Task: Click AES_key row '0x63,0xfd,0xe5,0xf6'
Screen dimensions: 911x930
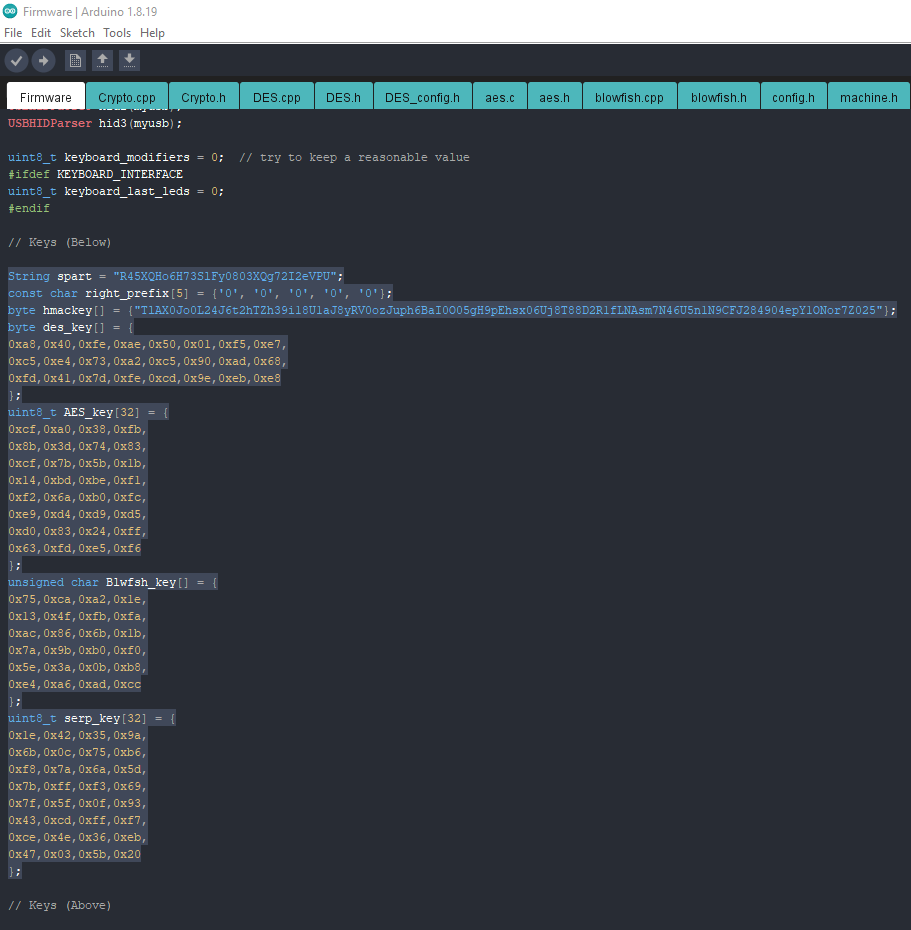Action: point(75,549)
